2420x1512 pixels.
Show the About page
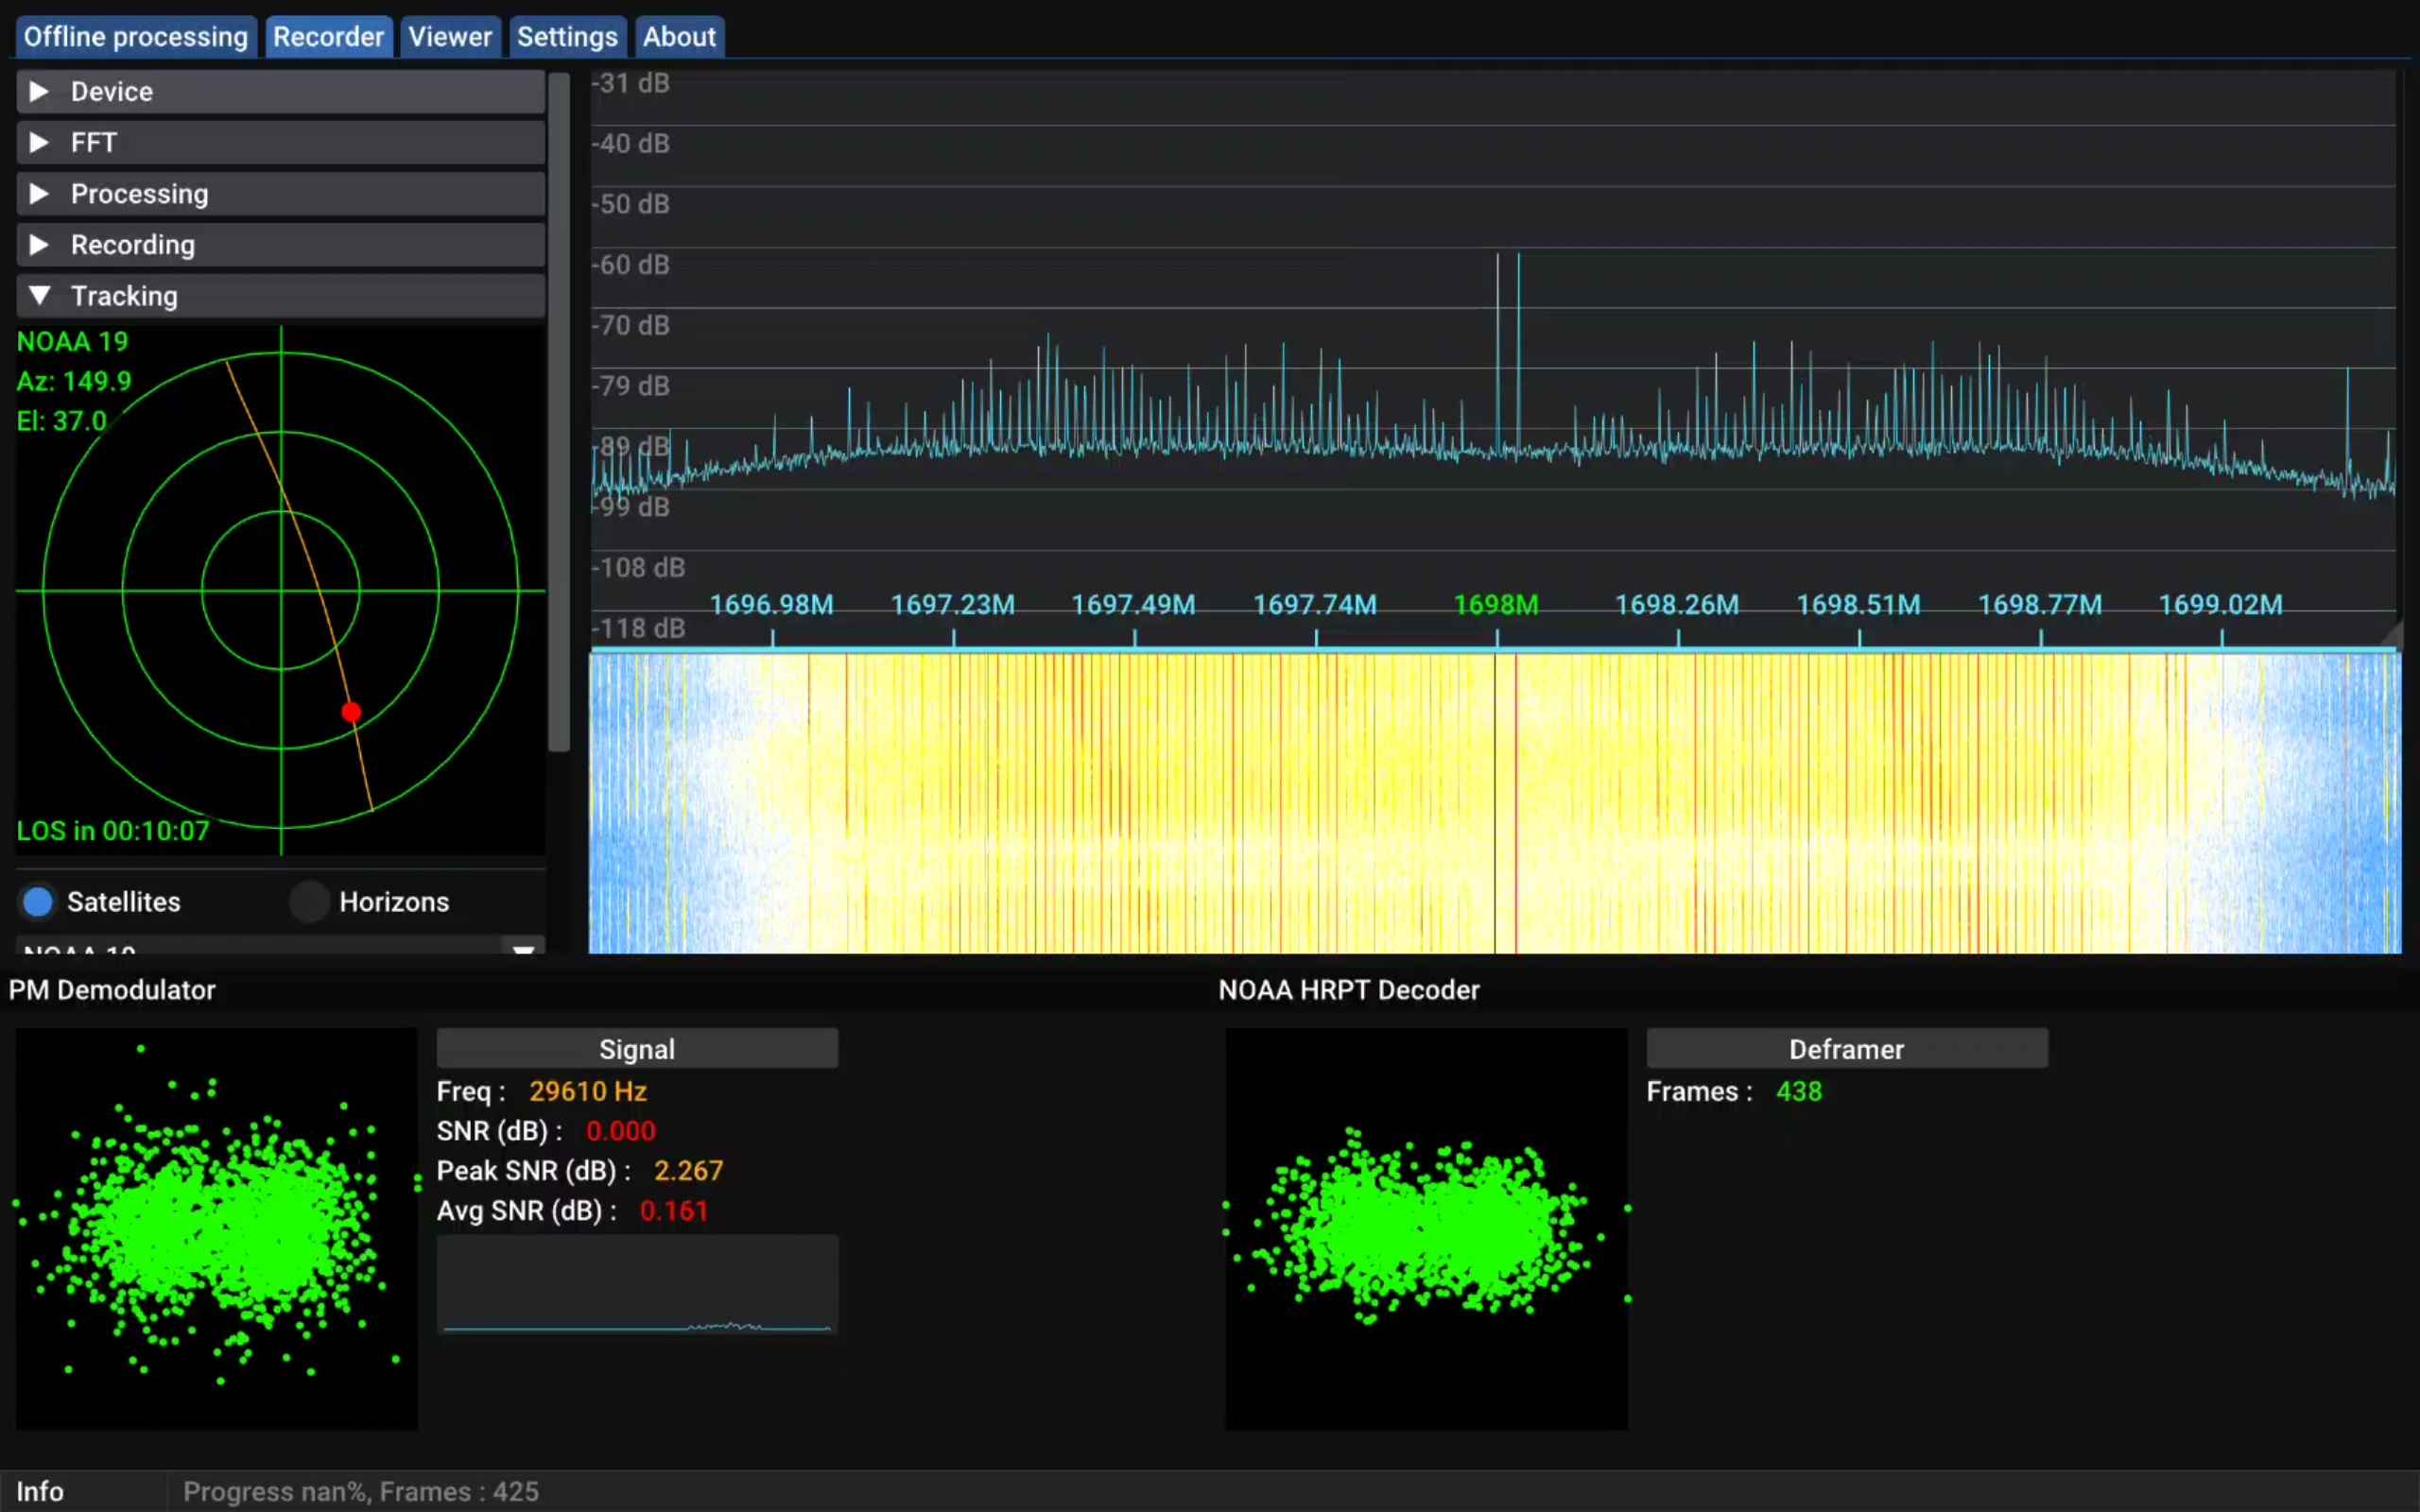pos(679,36)
